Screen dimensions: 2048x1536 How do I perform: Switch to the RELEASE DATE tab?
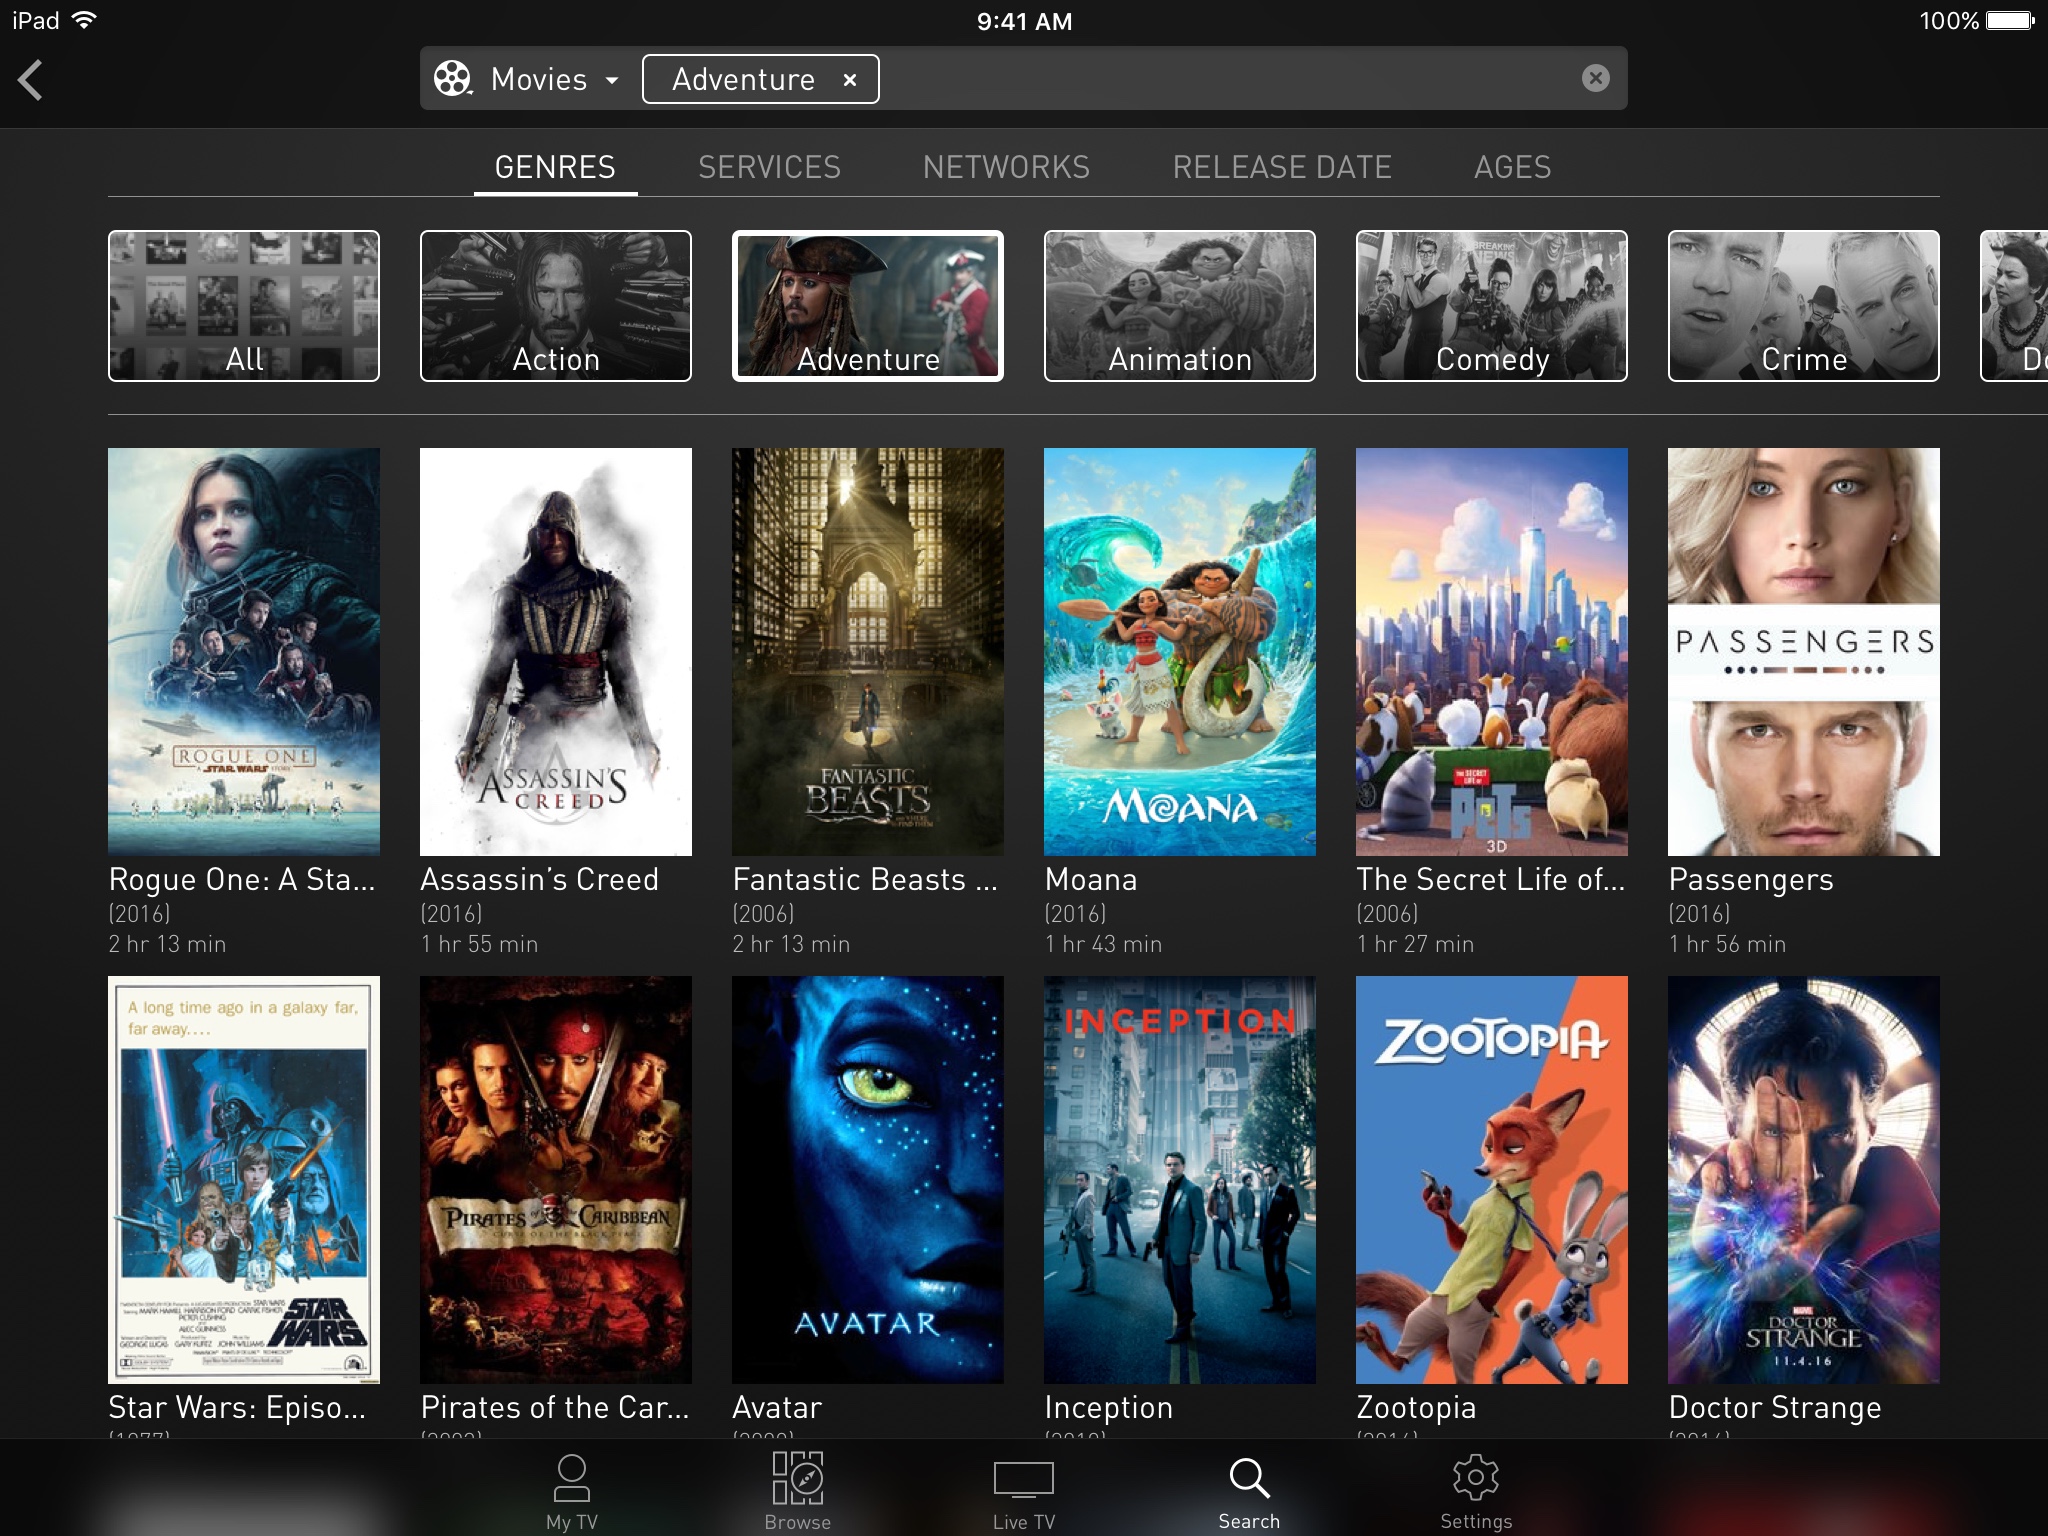coord(1282,167)
